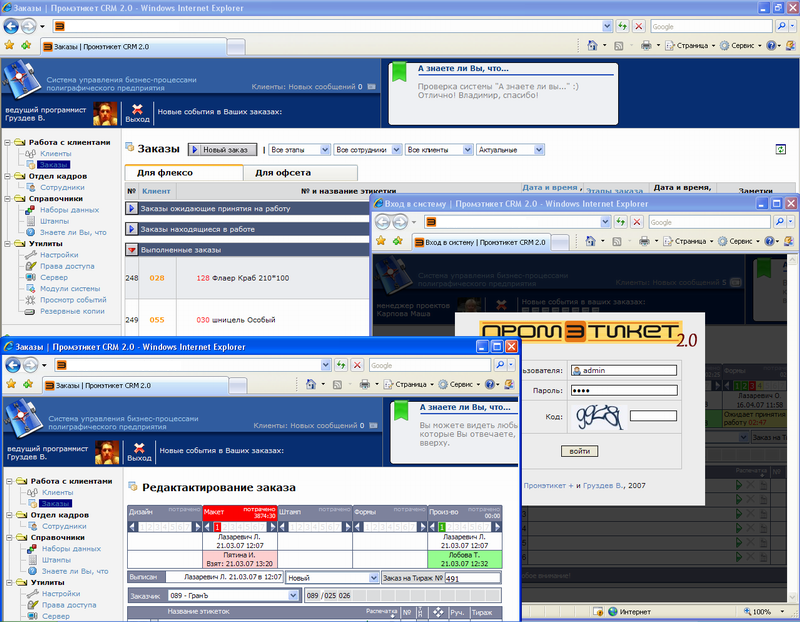Click Новый заказ button

222,150
